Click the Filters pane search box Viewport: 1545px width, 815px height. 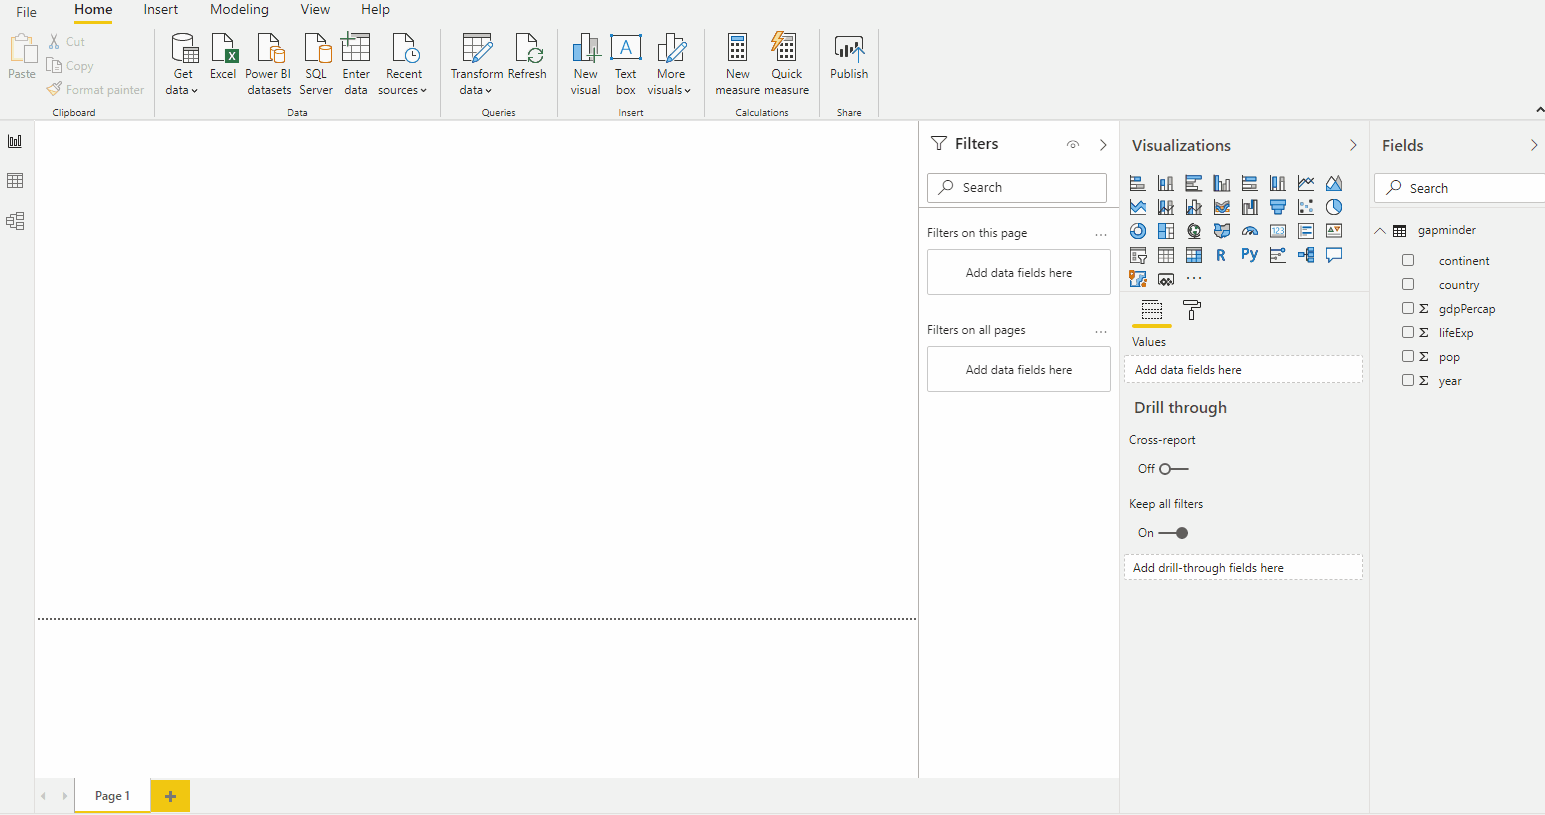pos(1017,188)
